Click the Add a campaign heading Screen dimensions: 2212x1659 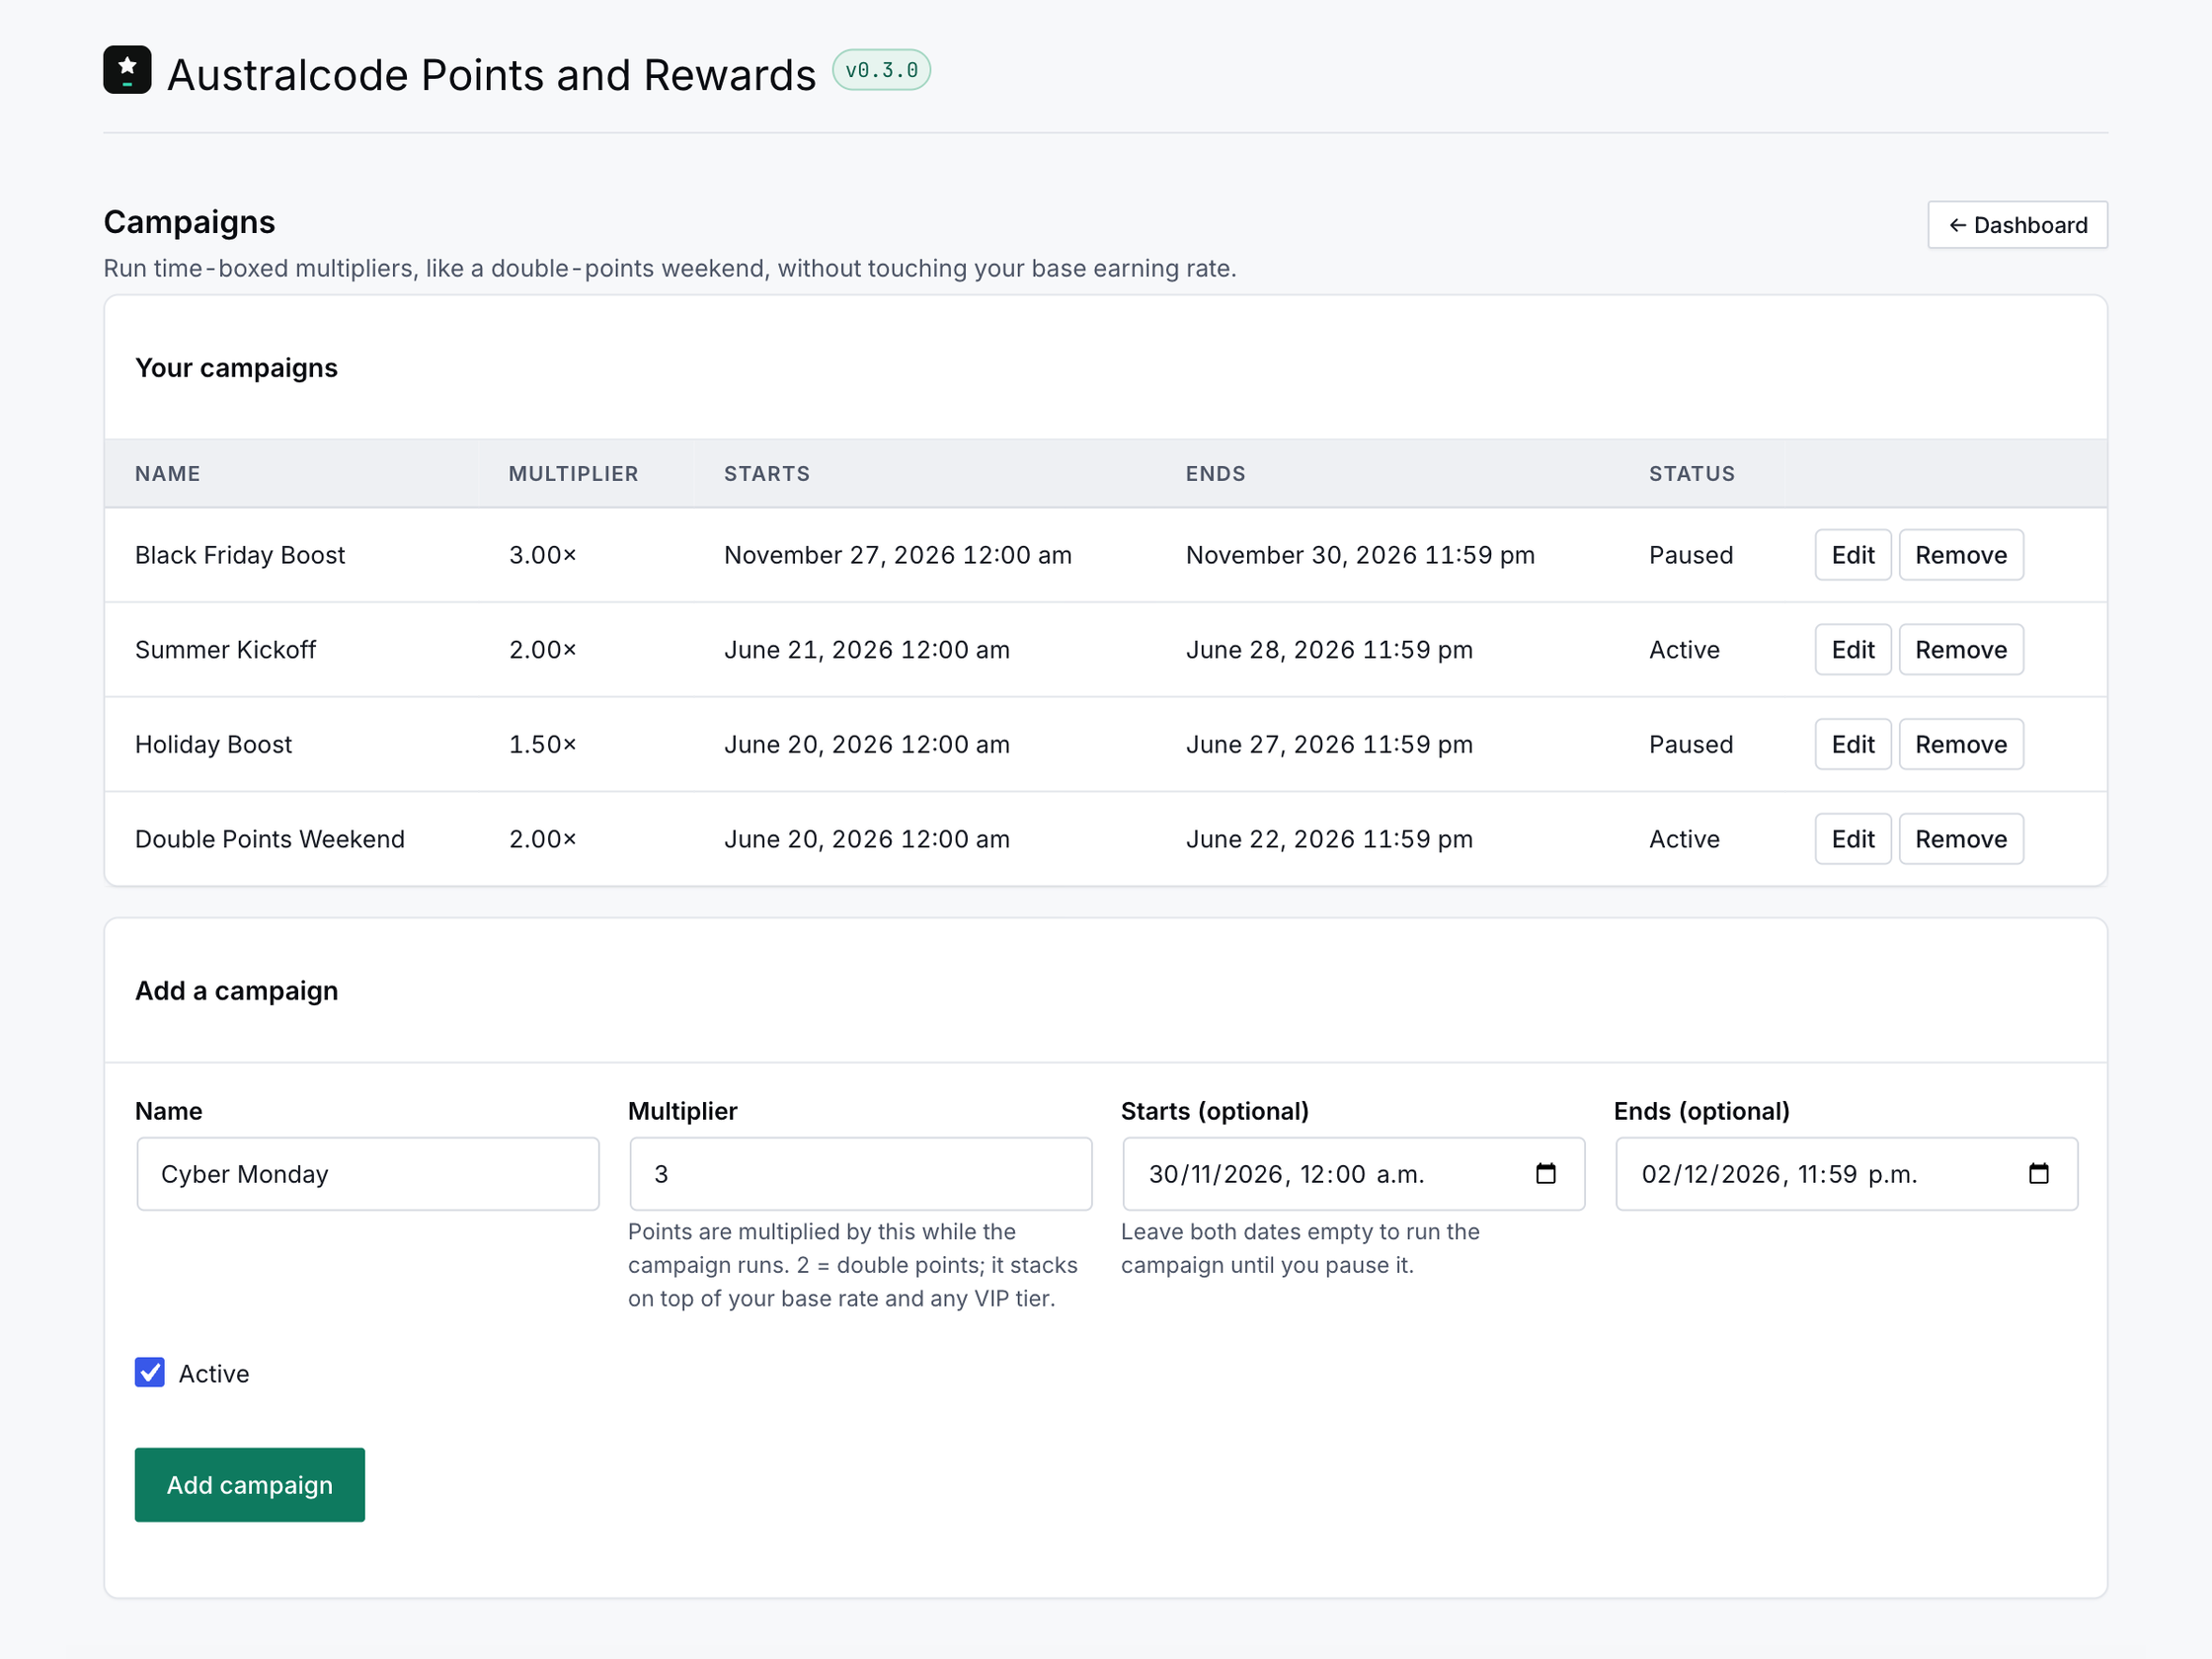coord(236,991)
